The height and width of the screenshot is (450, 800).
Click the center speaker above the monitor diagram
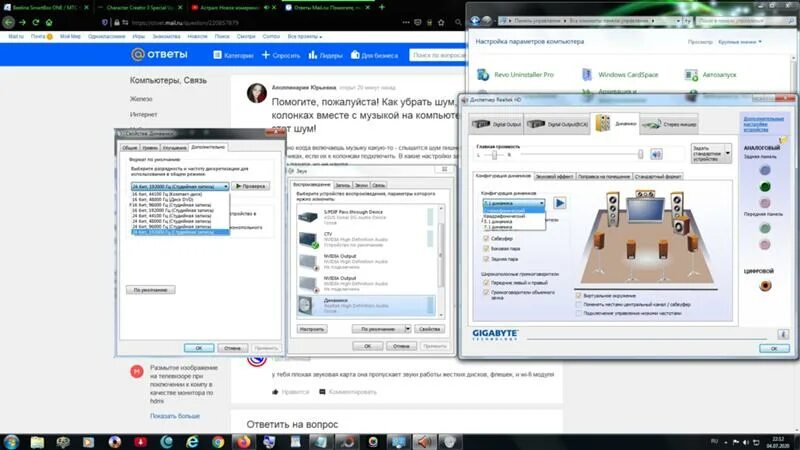point(645,194)
